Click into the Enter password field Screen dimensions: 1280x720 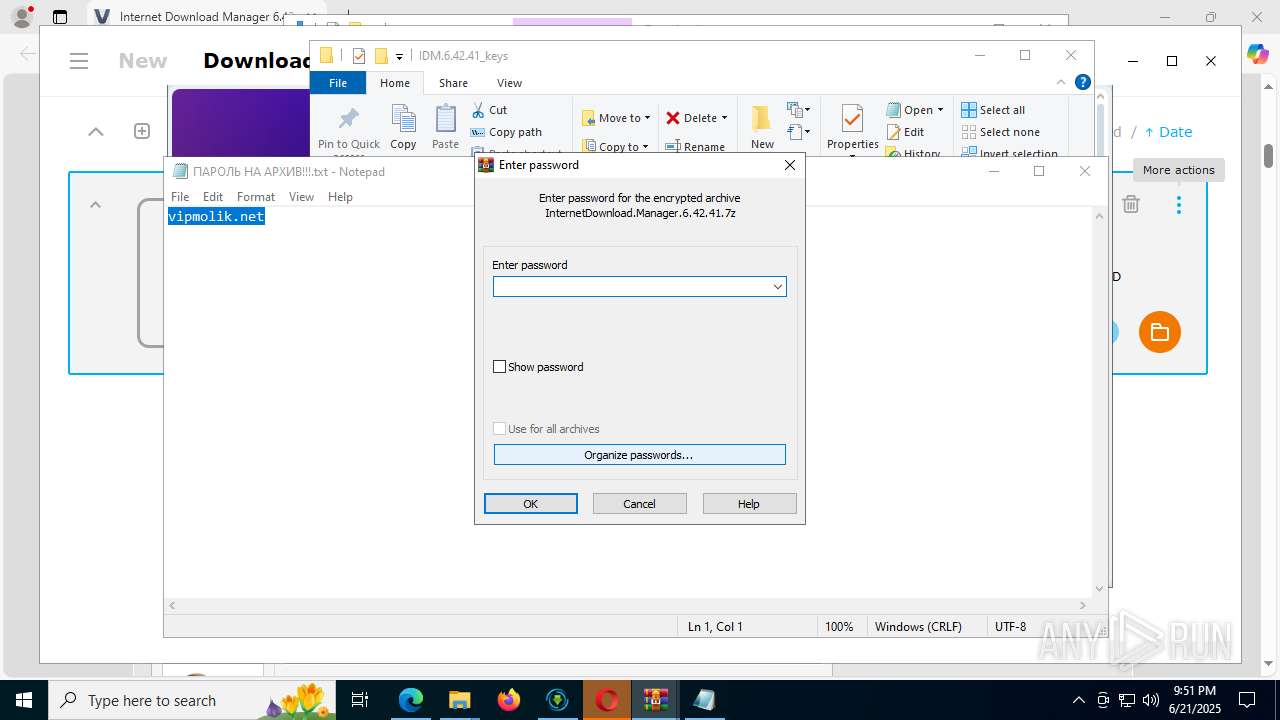631,287
